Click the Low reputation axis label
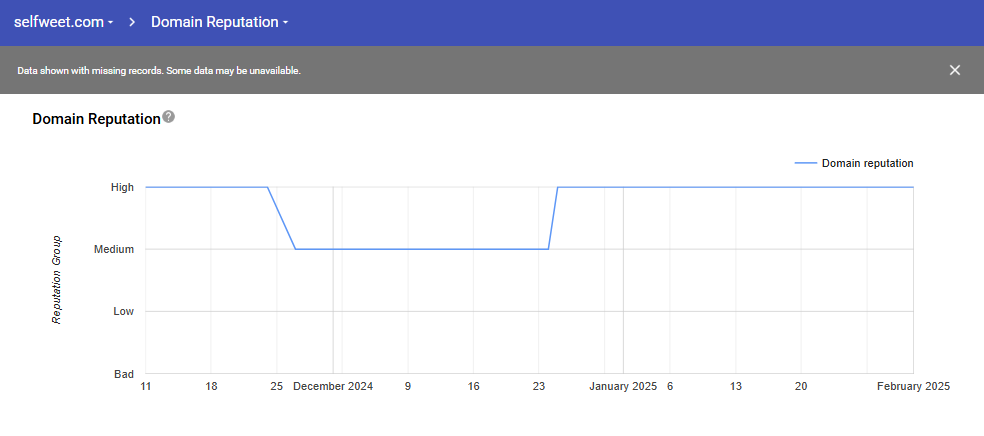984x436 pixels. pos(123,312)
